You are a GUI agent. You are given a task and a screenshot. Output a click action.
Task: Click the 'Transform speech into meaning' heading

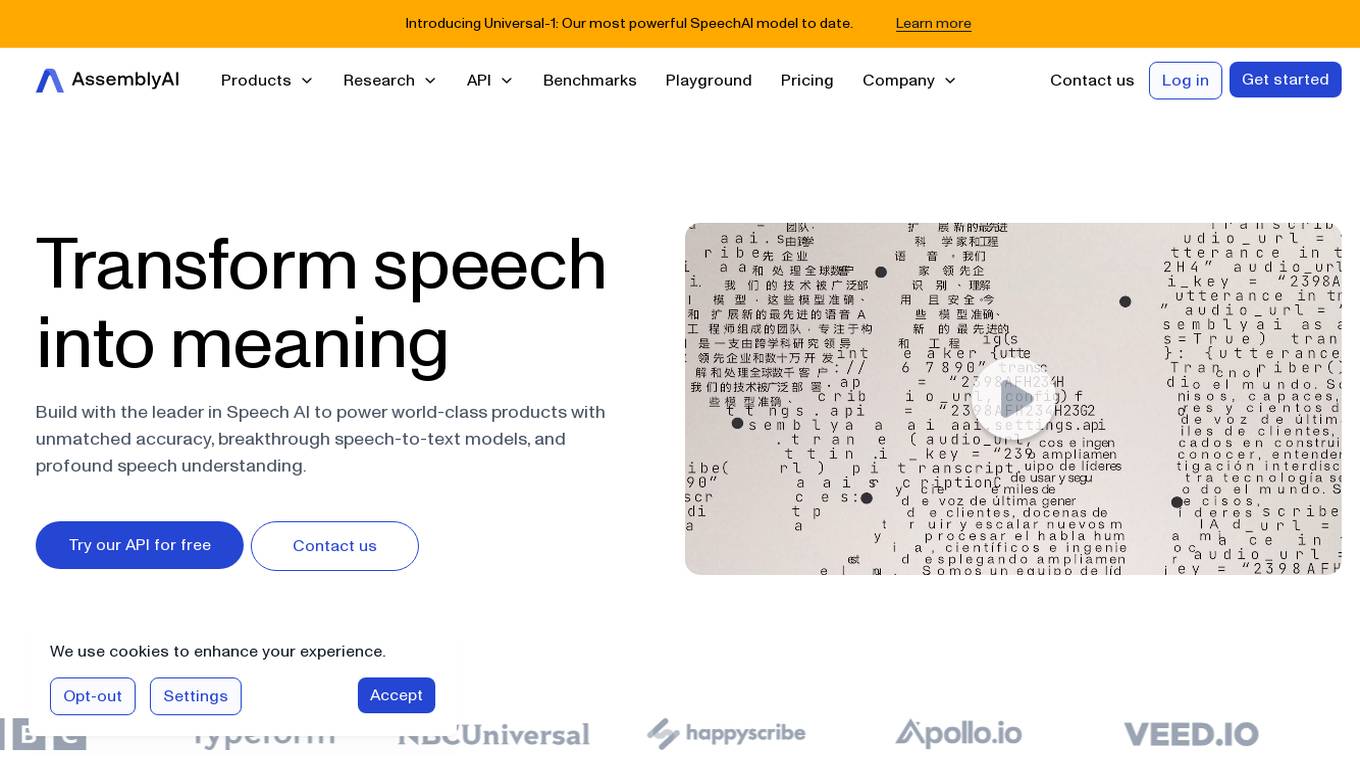click(321, 304)
